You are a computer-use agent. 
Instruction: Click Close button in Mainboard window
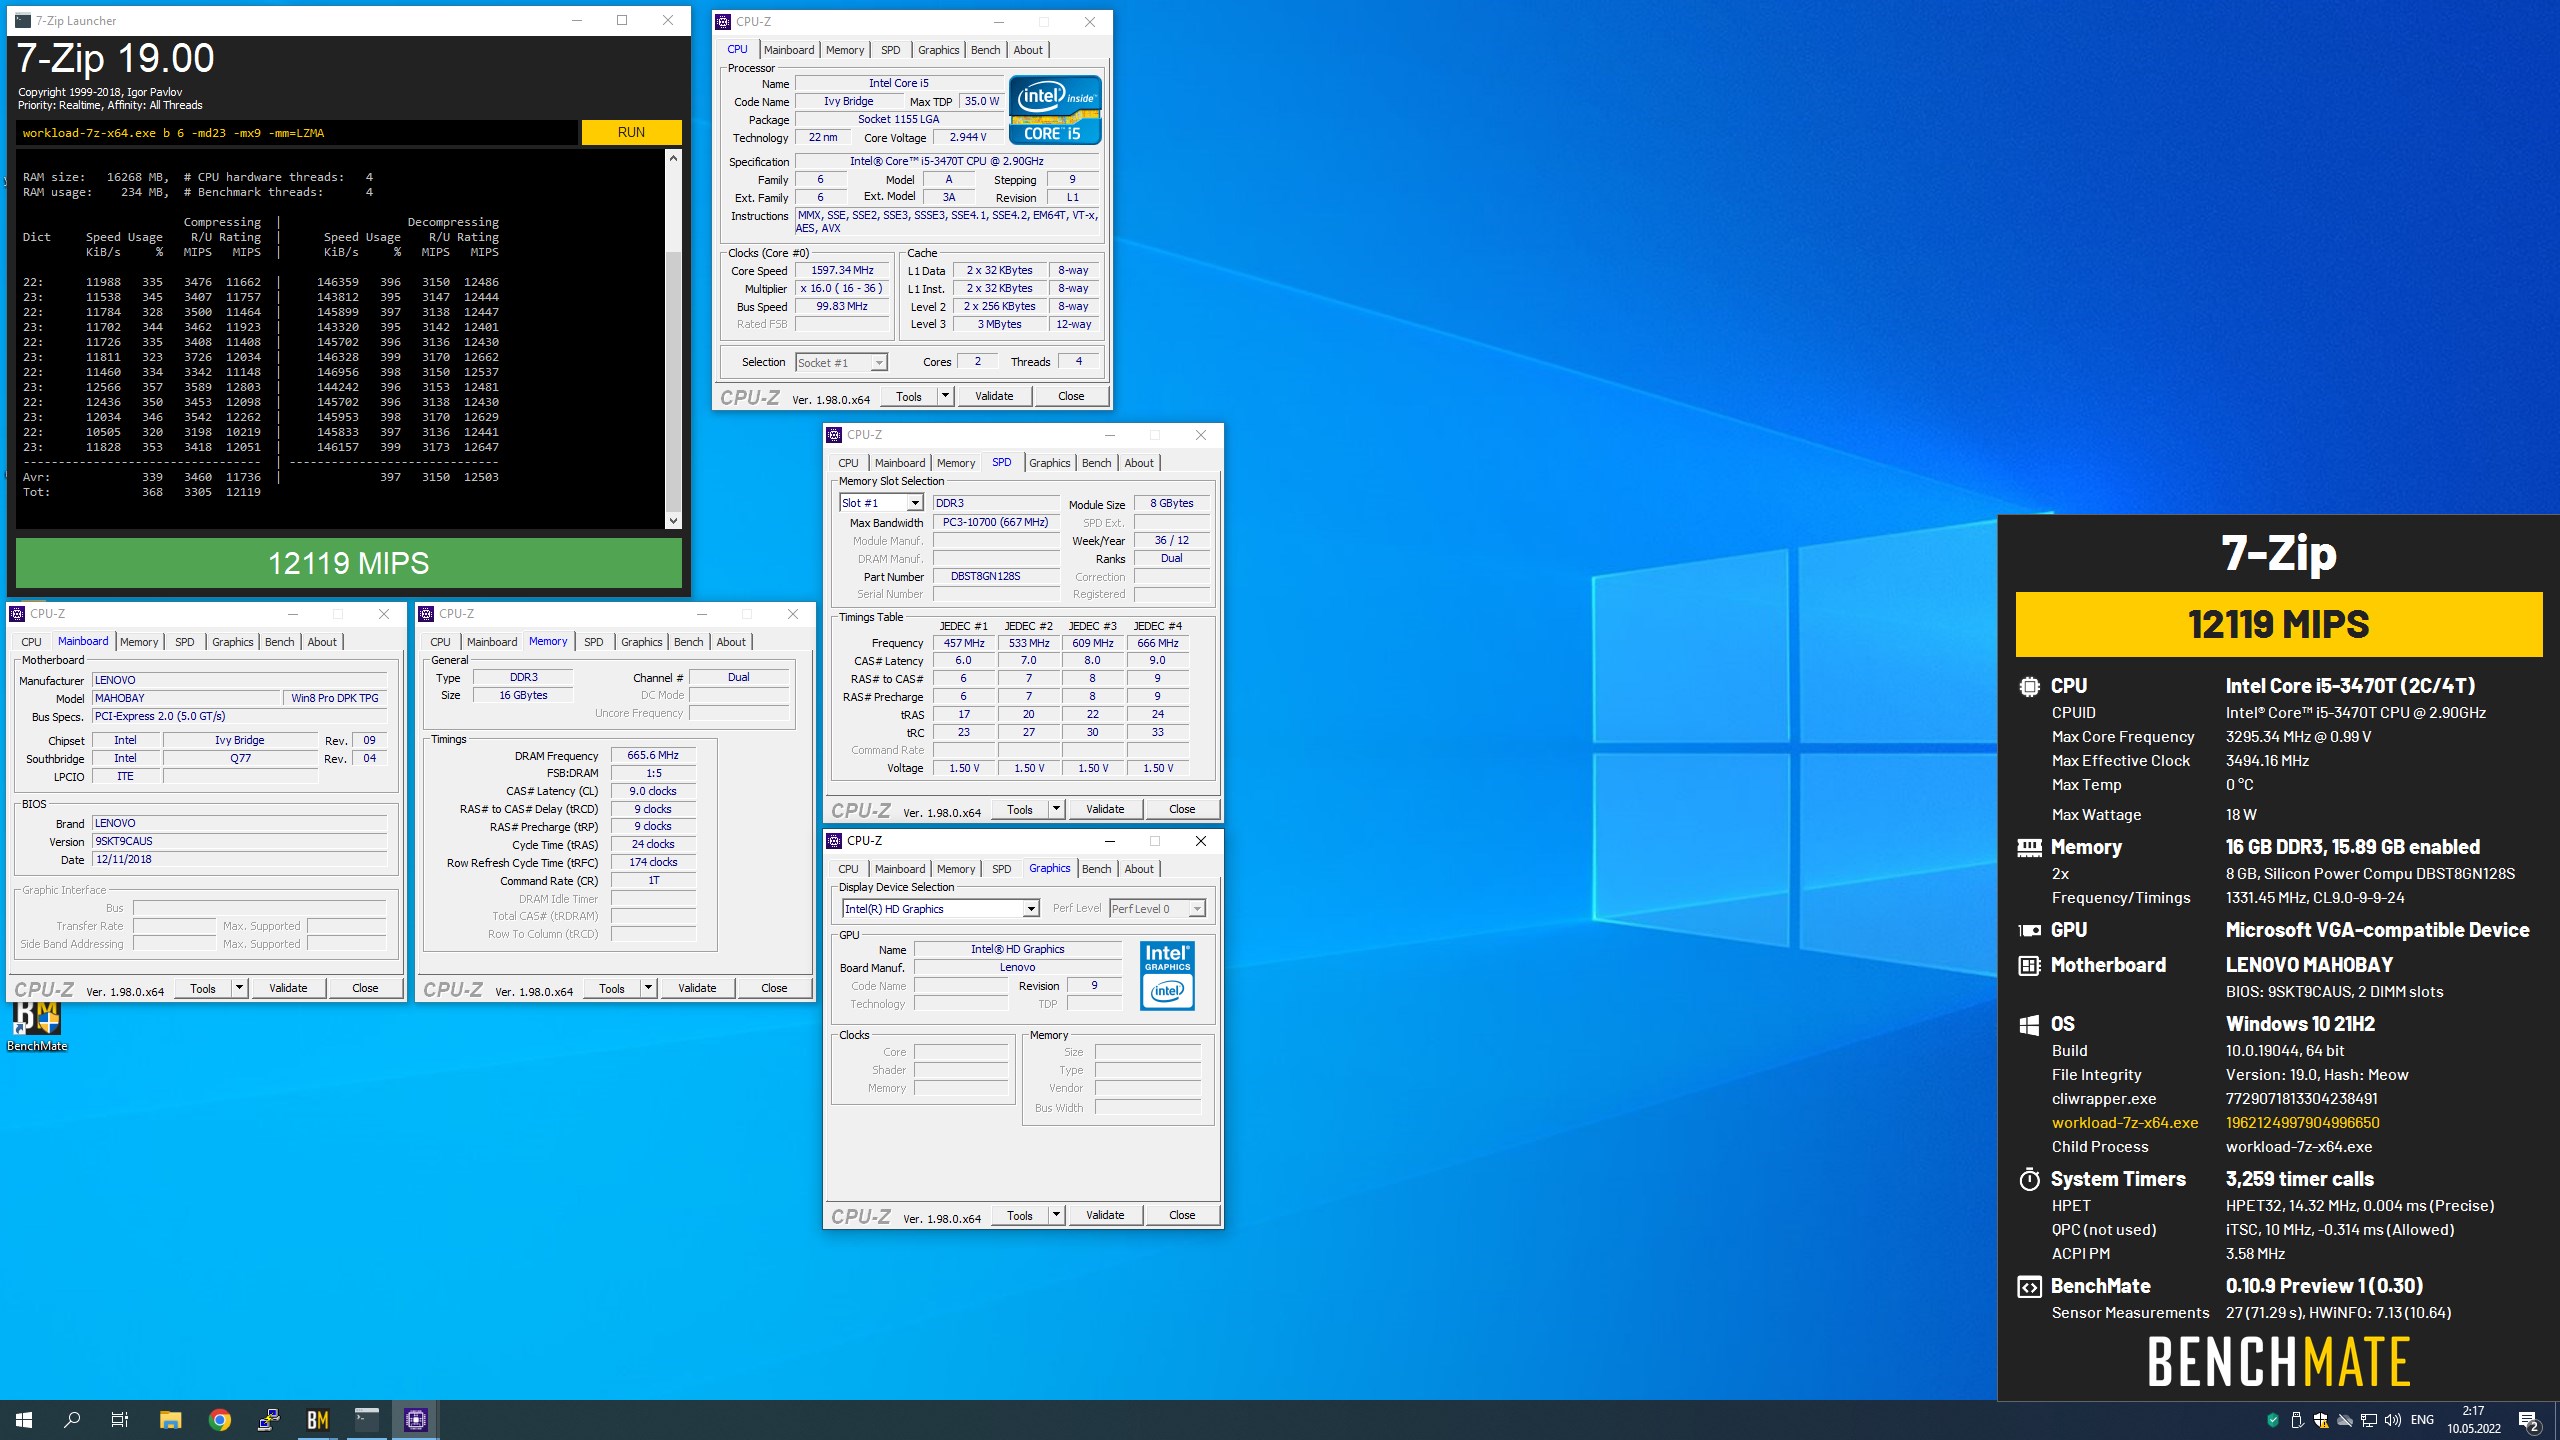365,988
